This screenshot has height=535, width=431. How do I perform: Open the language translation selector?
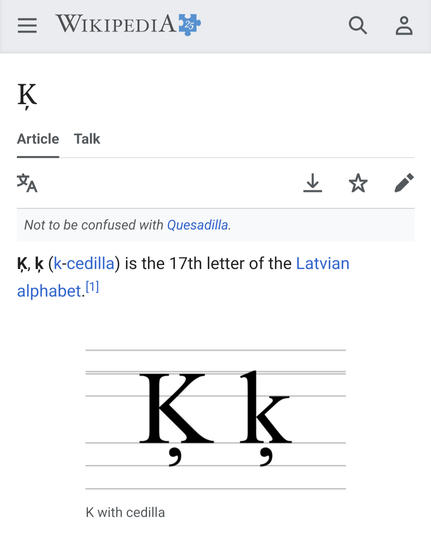click(x=27, y=183)
